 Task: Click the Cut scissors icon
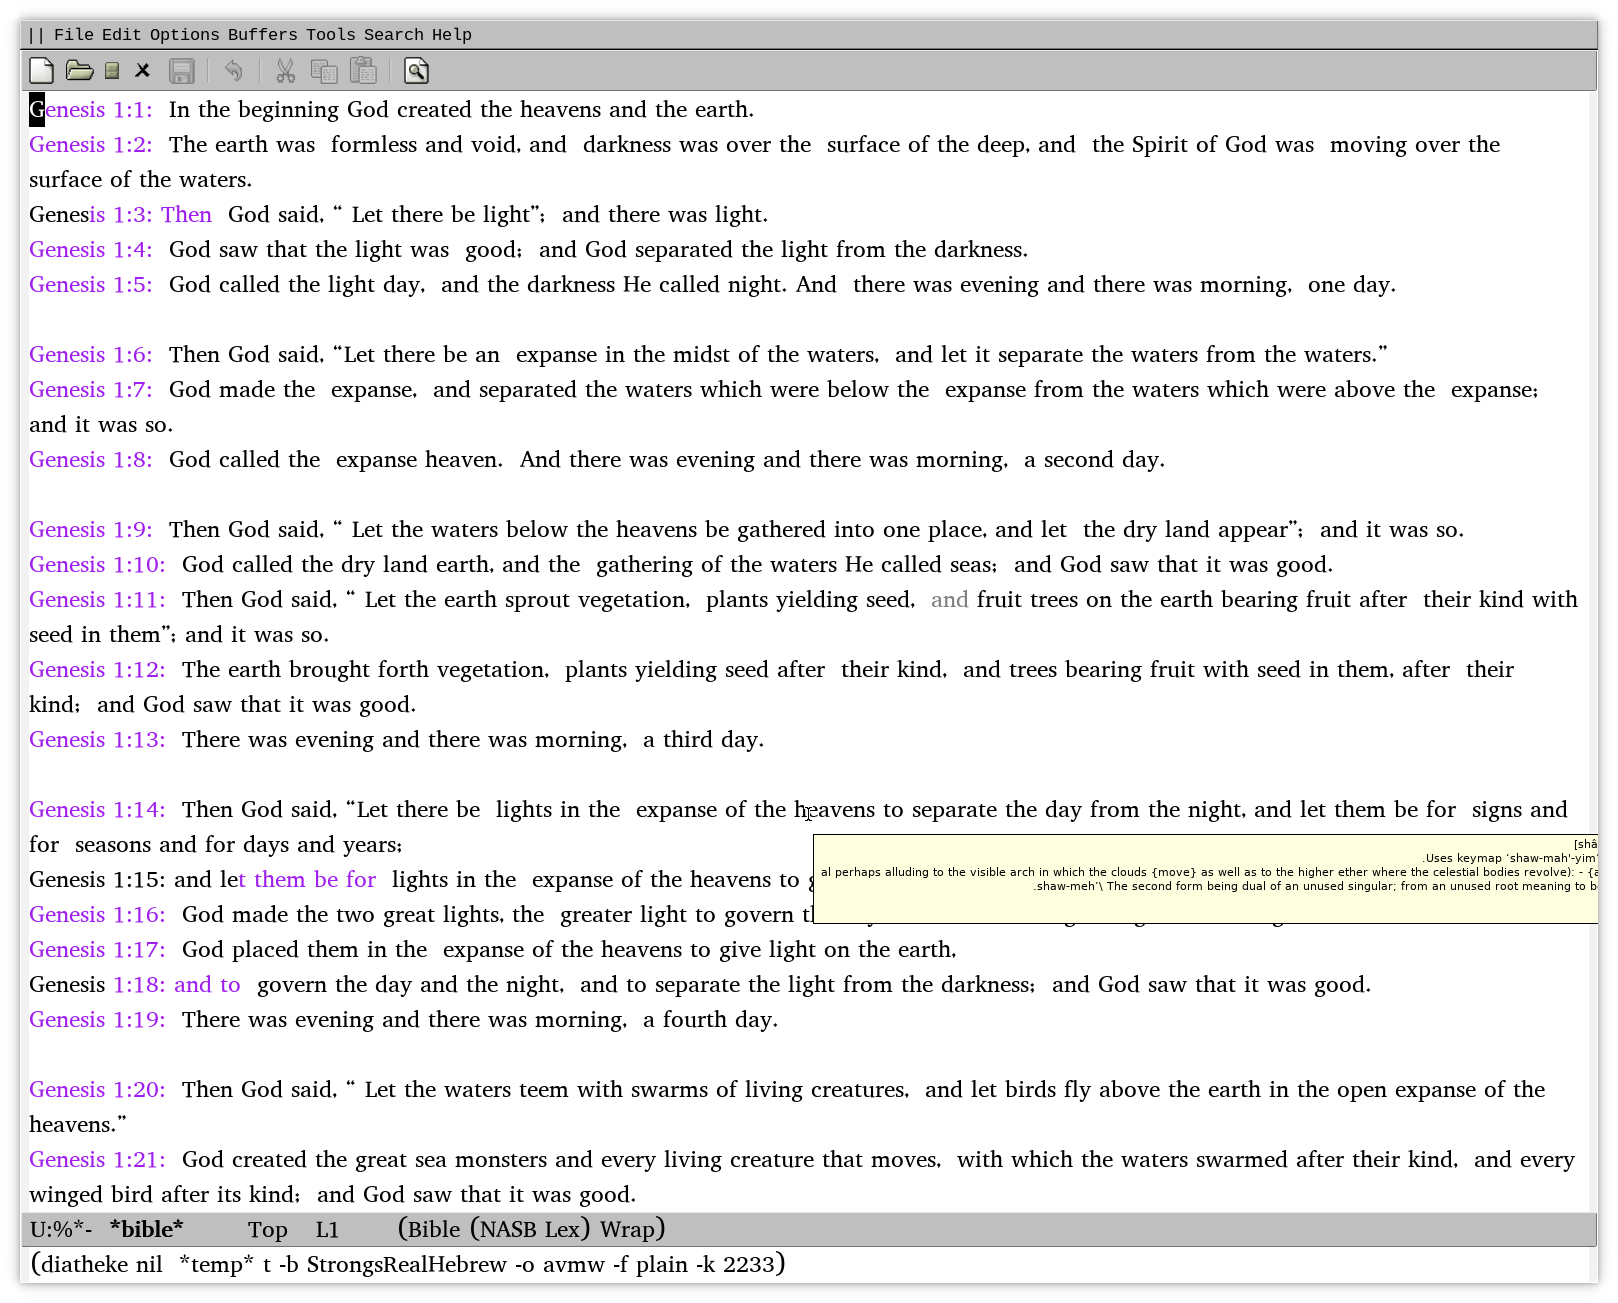click(x=286, y=71)
